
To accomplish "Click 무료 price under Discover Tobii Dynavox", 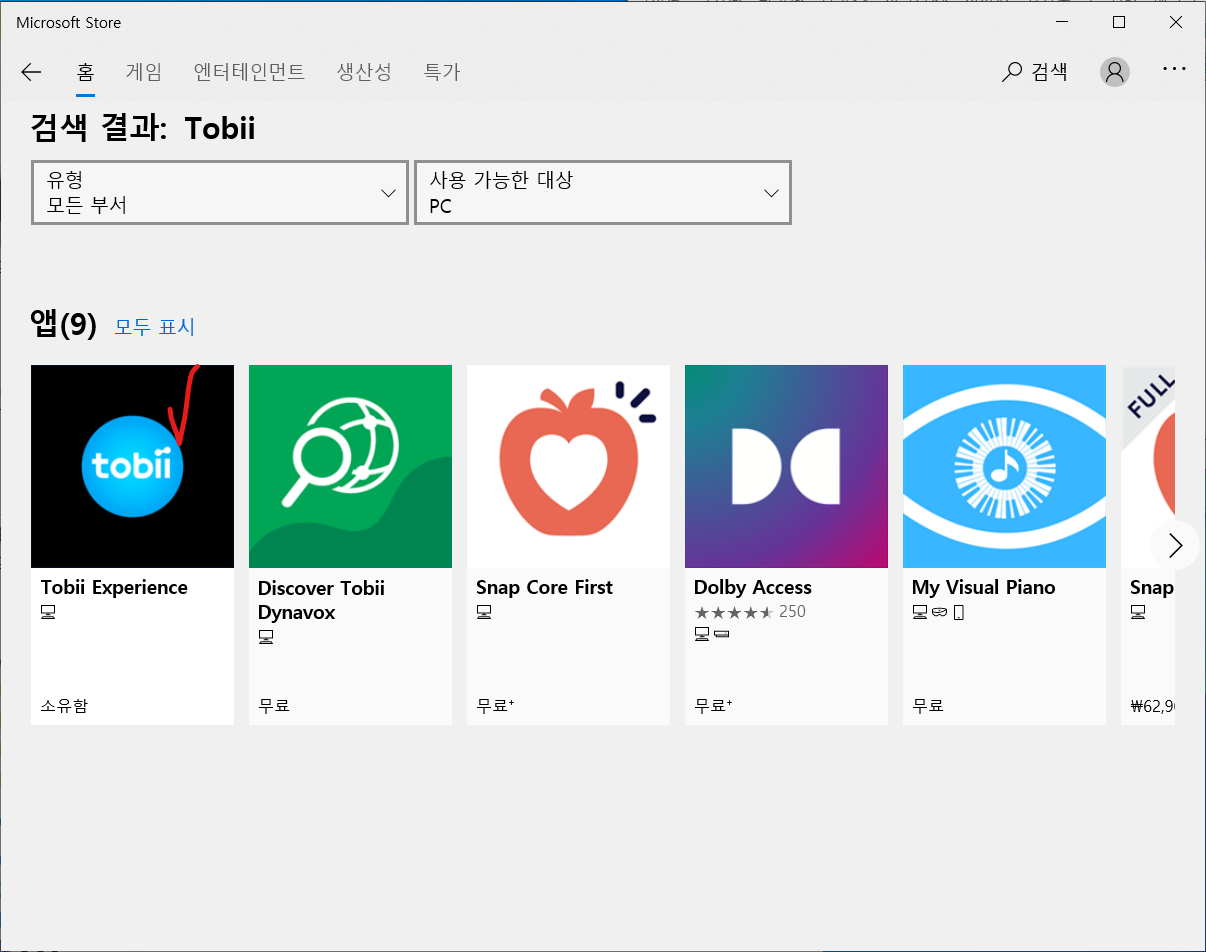I will click(x=274, y=706).
